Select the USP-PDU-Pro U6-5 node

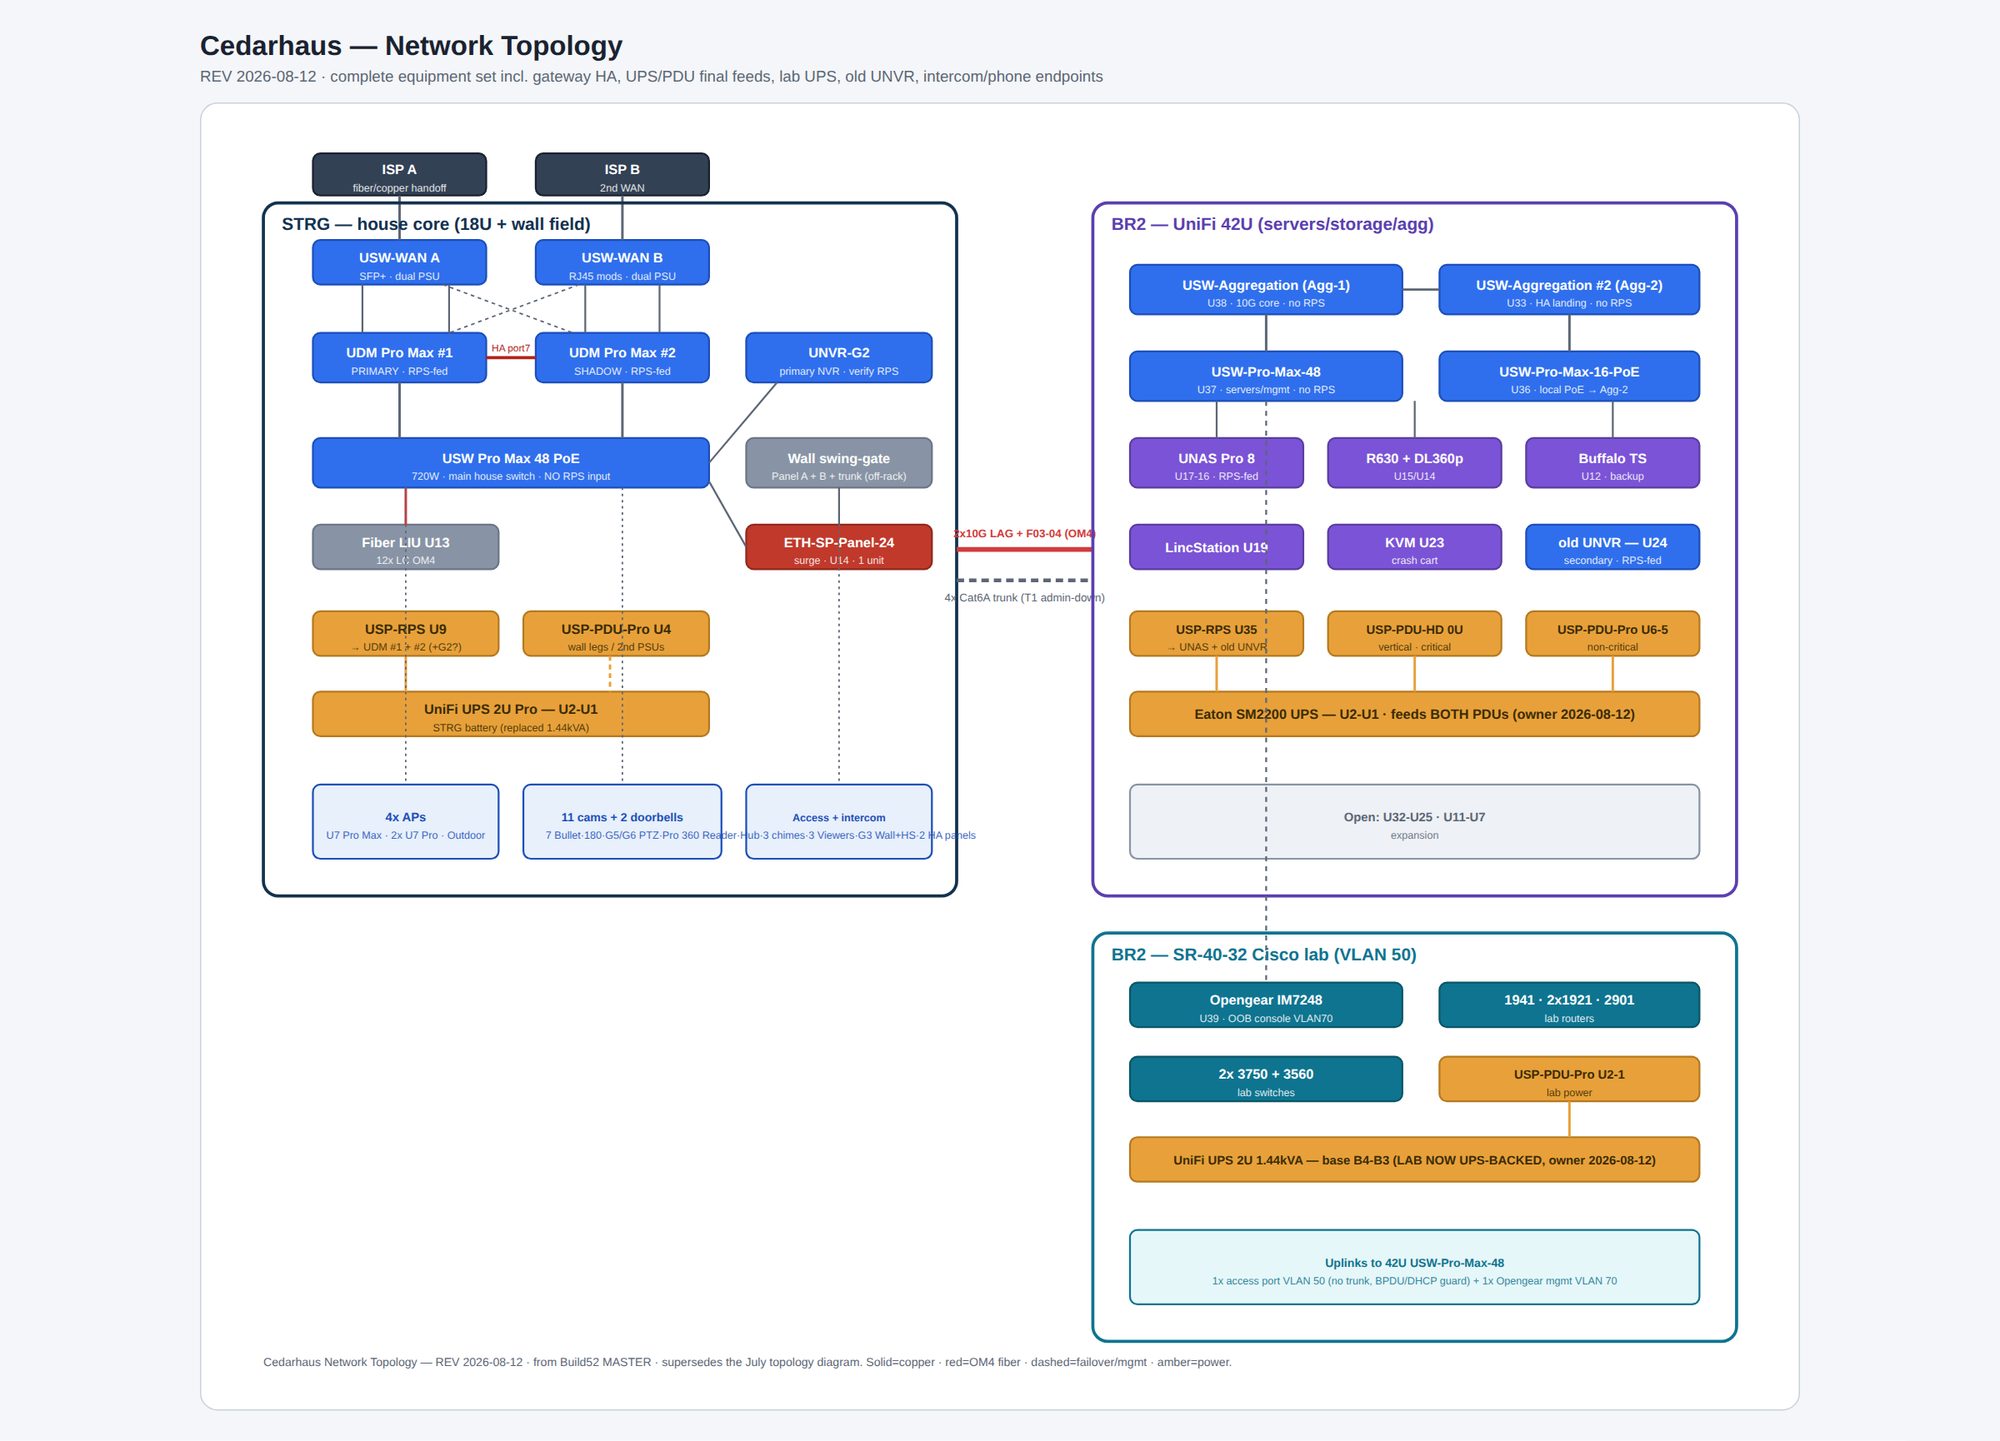click(1612, 634)
